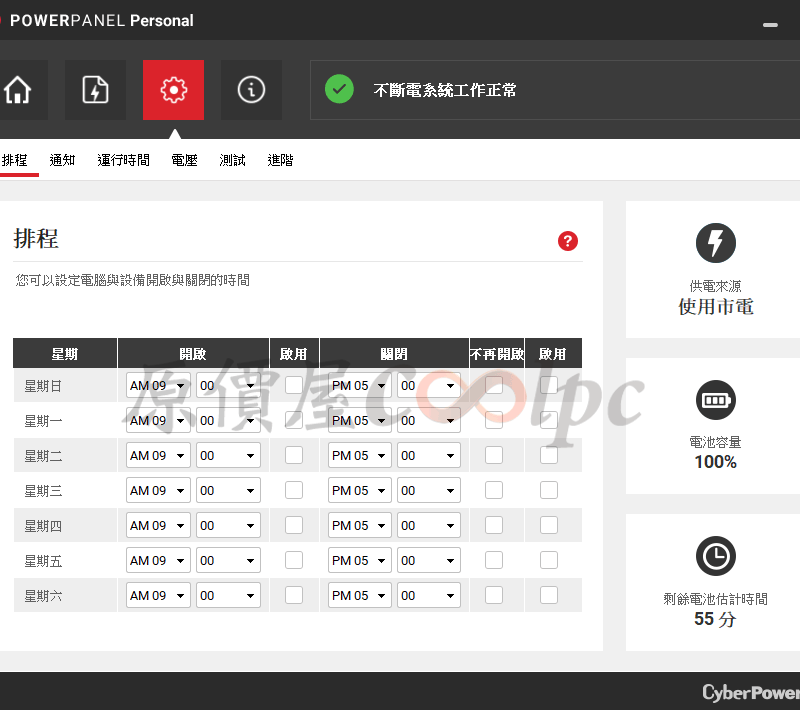The height and width of the screenshot is (710, 800).
Task: Click the red settings gear icon
Action: [173, 90]
